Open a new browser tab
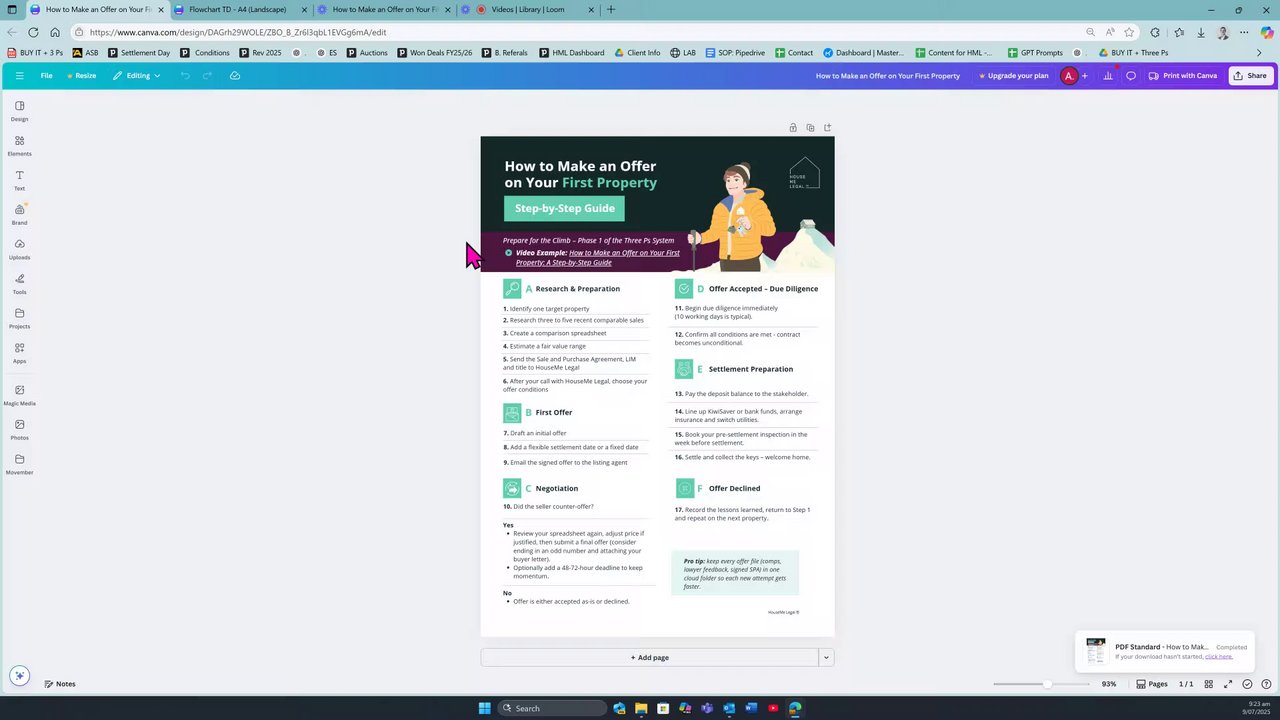Screen dimensions: 1280x720 pos(611,10)
